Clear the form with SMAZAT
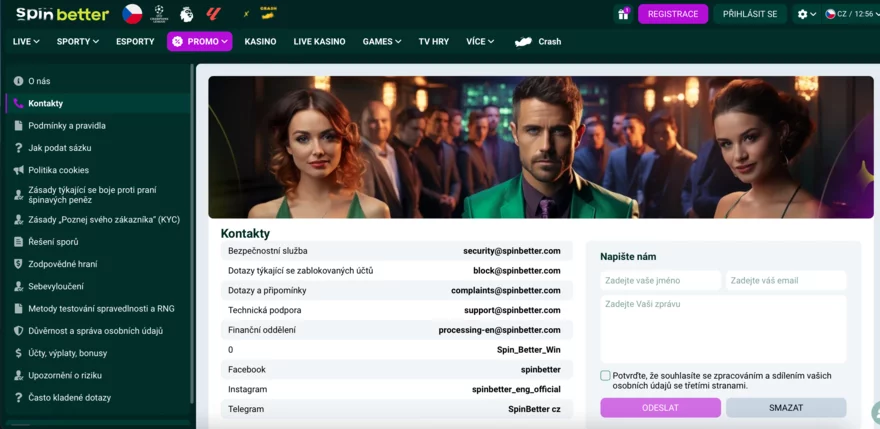Viewport: 880px width, 429px height. coord(786,408)
